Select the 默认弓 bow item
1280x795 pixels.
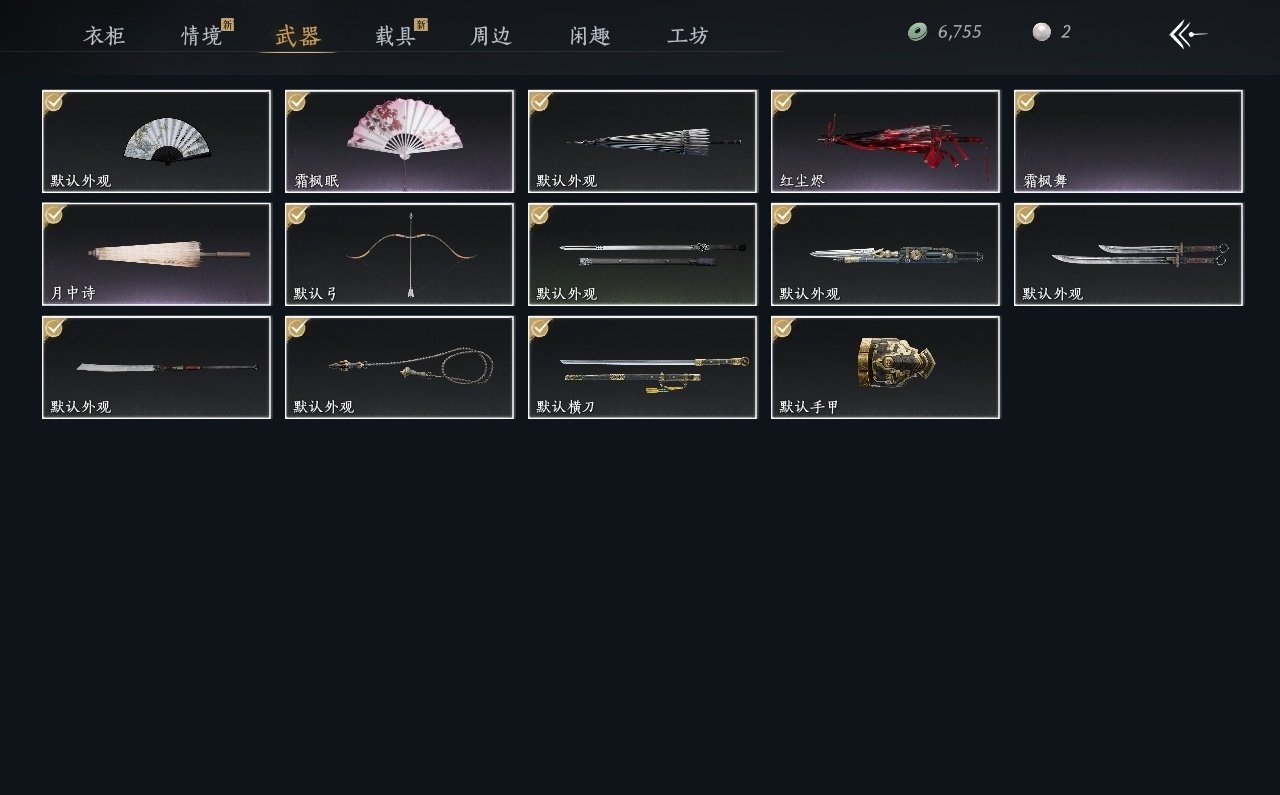pyautogui.click(x=399, y=254)
